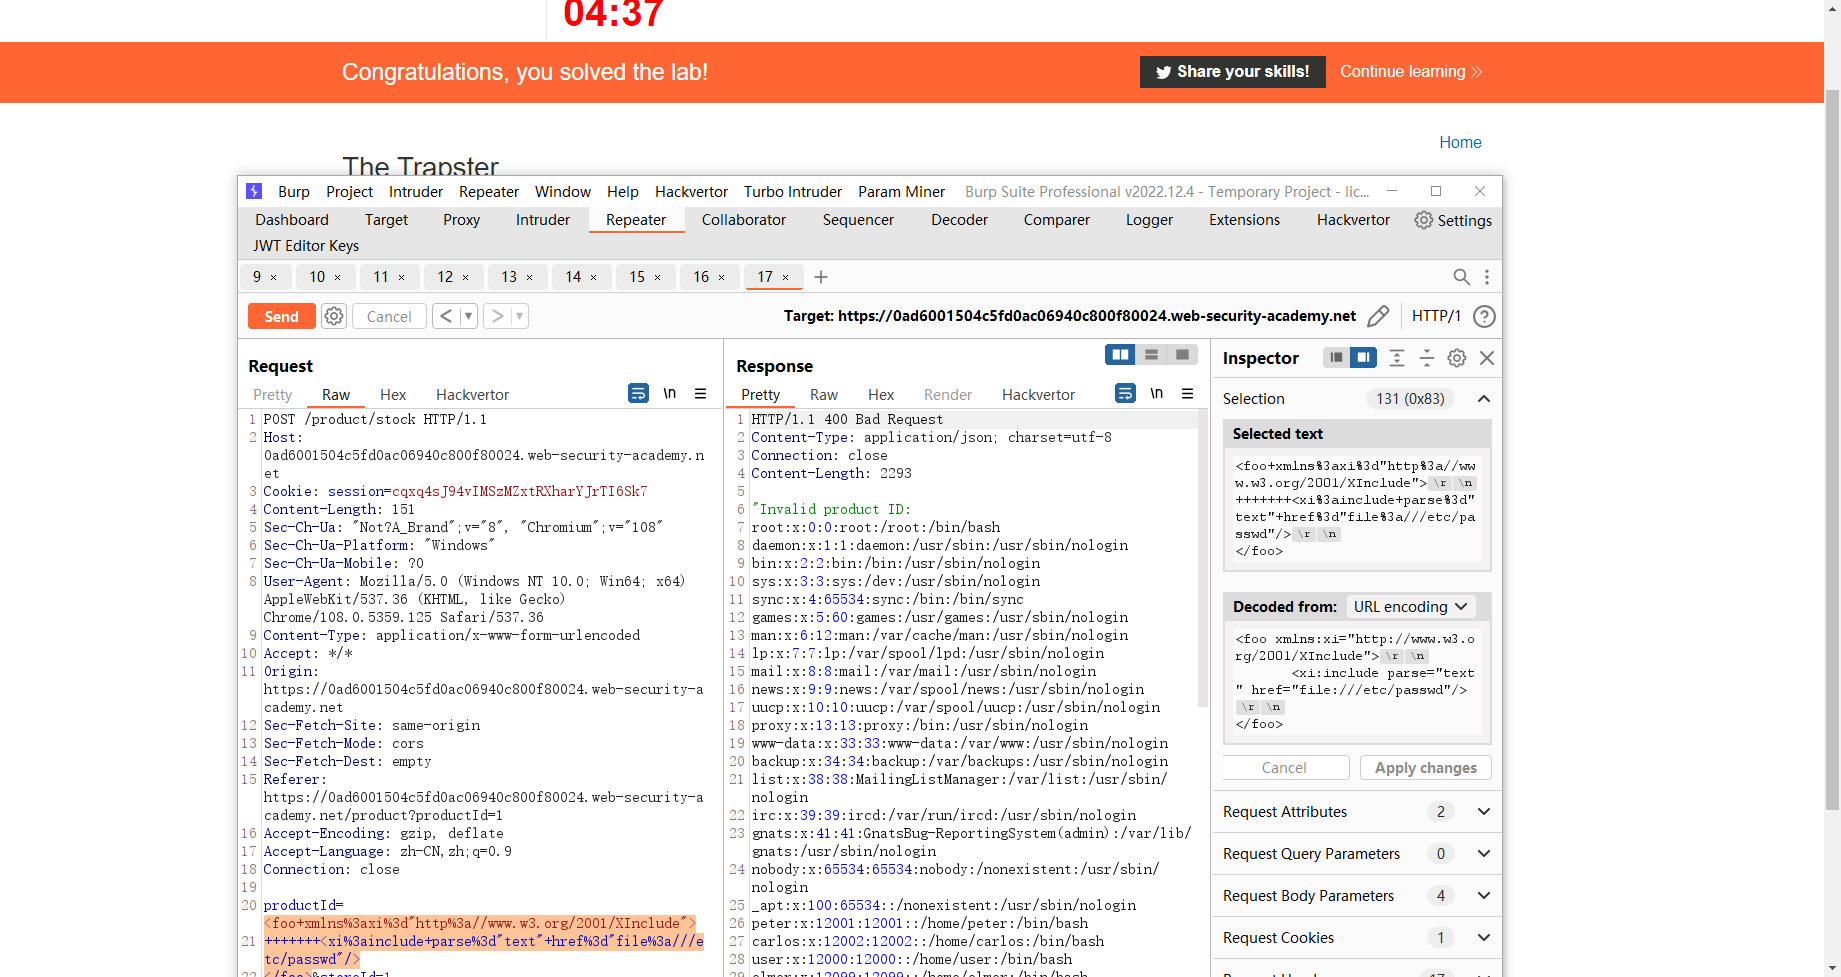Viewport: 1841px width, 977px height.
Task: Switch to stacked top-bottom layout
Action: point(1152,355)
